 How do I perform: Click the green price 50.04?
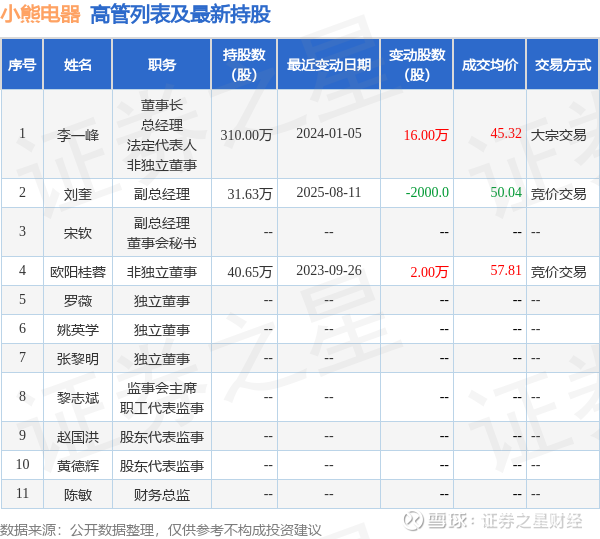point(506,192)
